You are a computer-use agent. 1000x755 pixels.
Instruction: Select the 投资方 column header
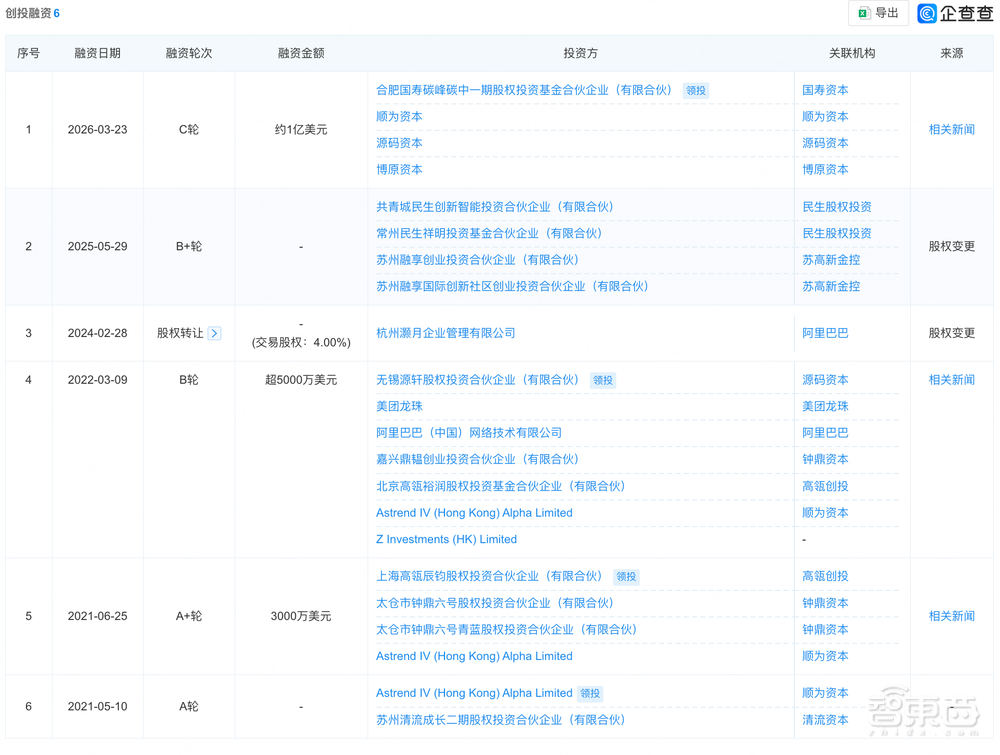(x=580, y=53)
